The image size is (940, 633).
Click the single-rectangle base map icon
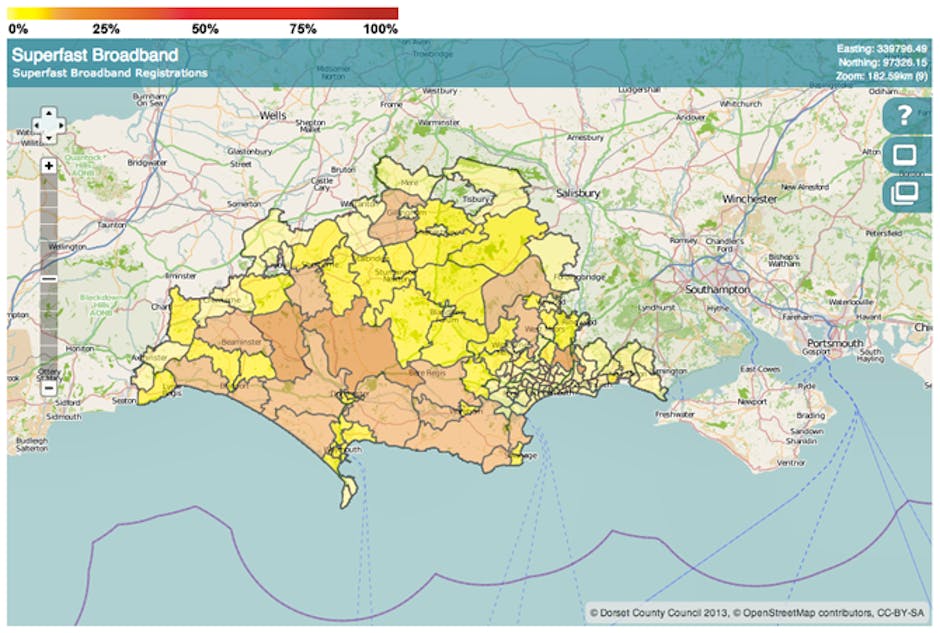point(905,156)
